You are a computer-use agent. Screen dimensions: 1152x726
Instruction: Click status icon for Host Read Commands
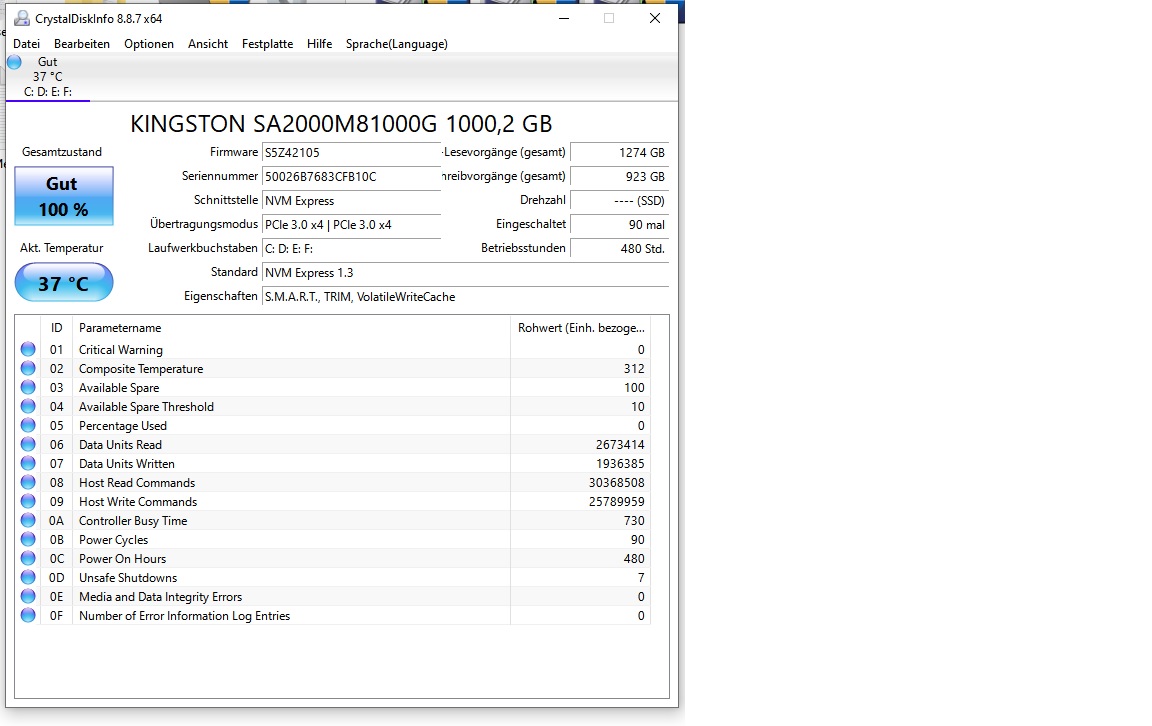28,482
